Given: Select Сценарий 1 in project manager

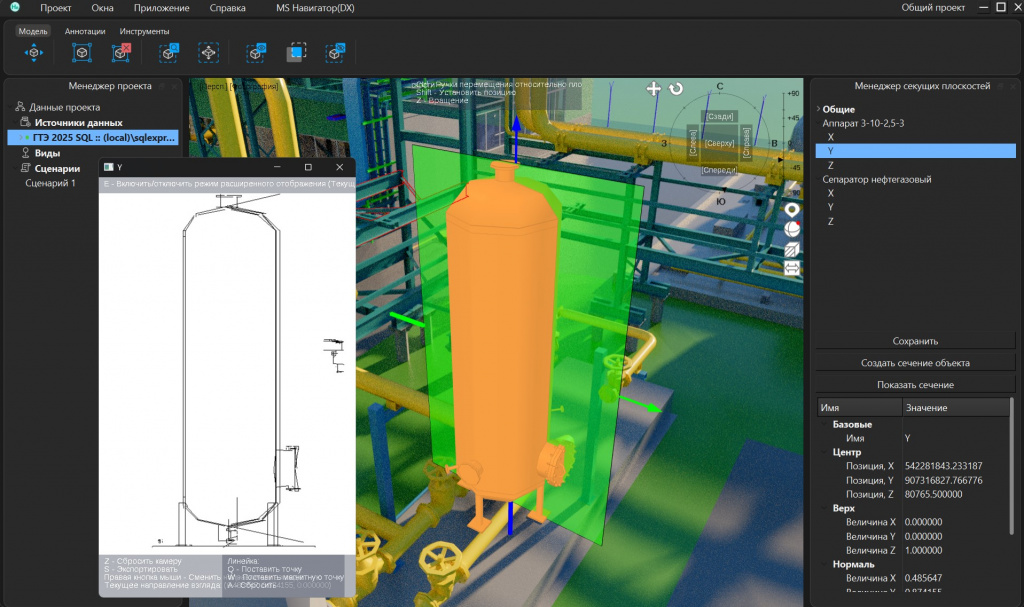Looking at the screenshot, I should (x=50, y=183).
